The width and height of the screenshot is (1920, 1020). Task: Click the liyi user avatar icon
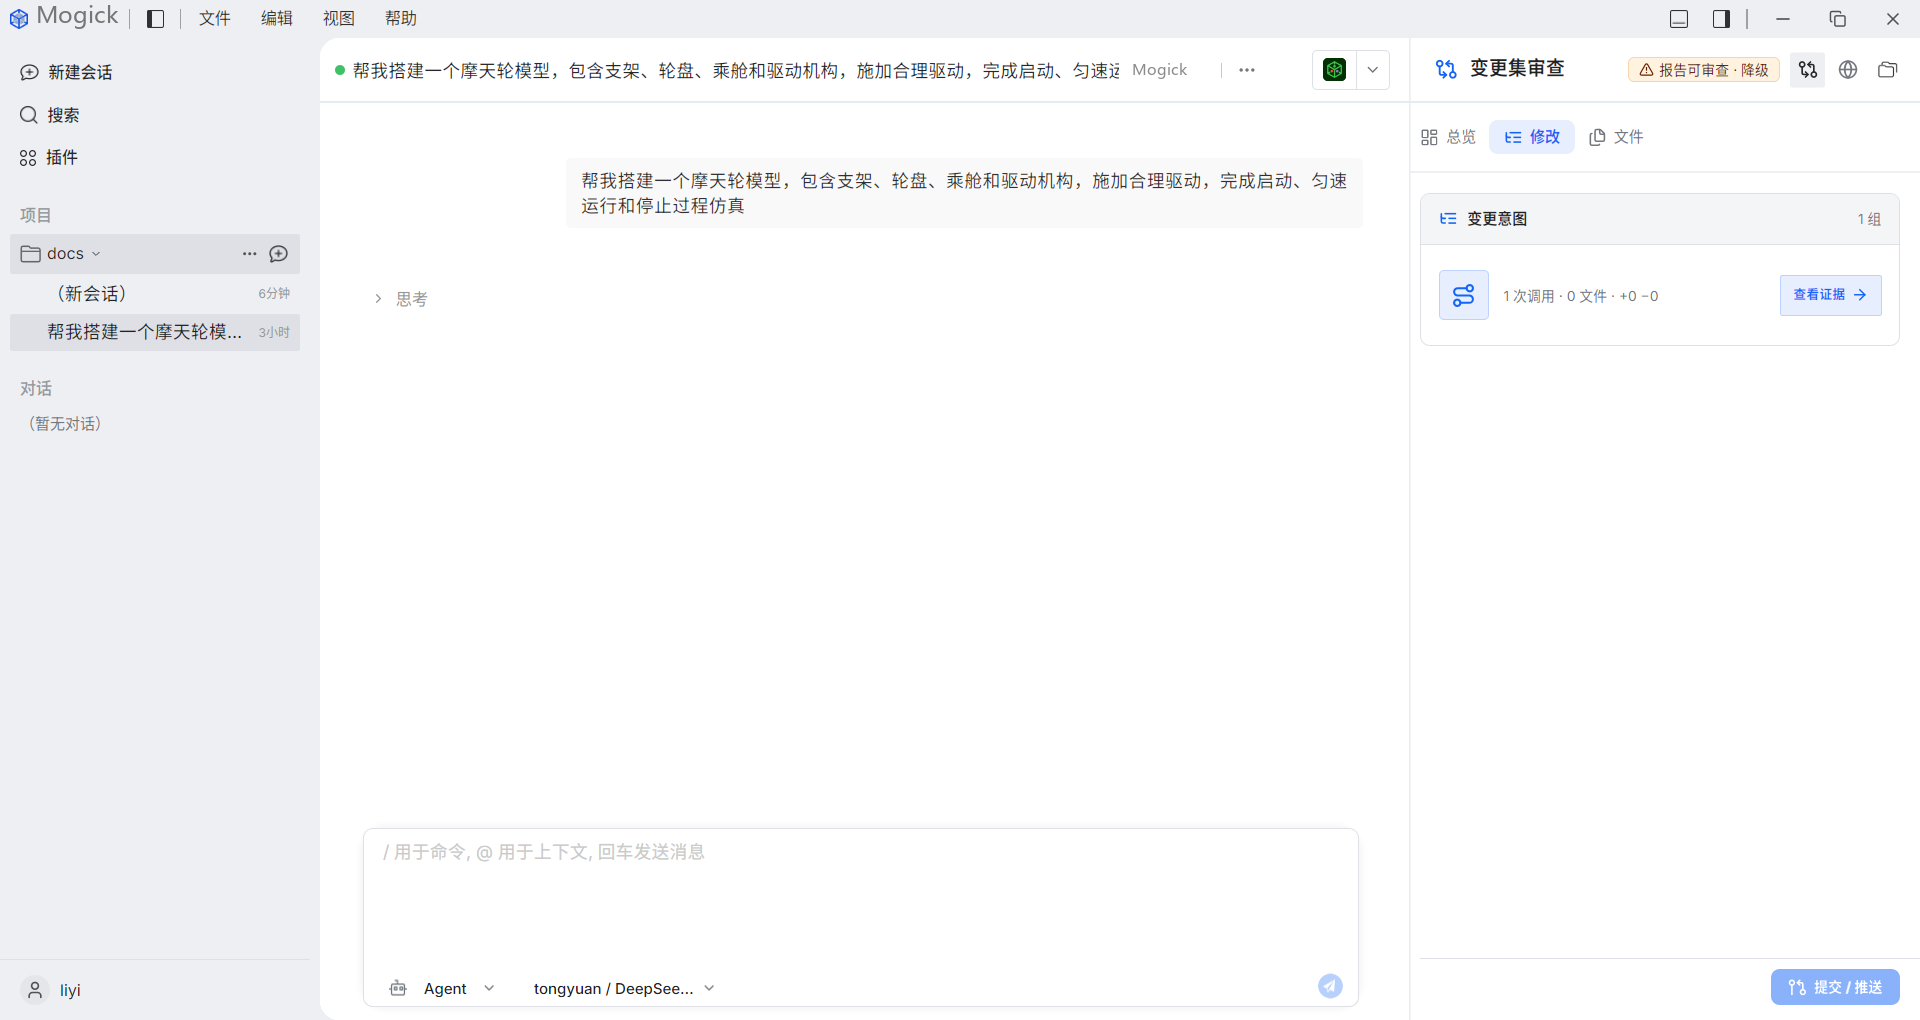click(x=35, y=990)
